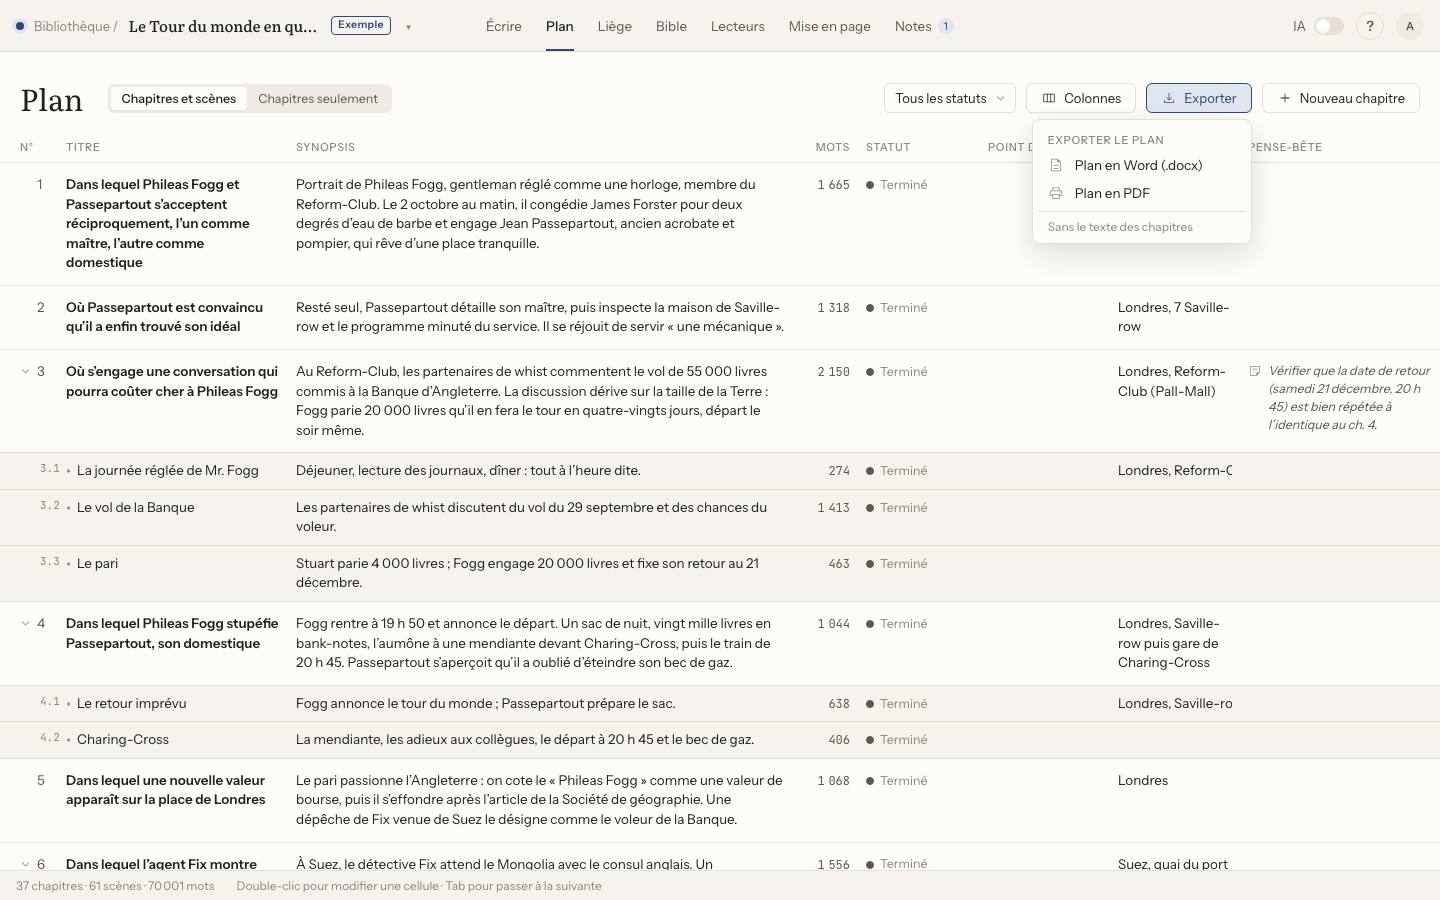
Task: Click the STATUT column header
Action: coord(888,147)
